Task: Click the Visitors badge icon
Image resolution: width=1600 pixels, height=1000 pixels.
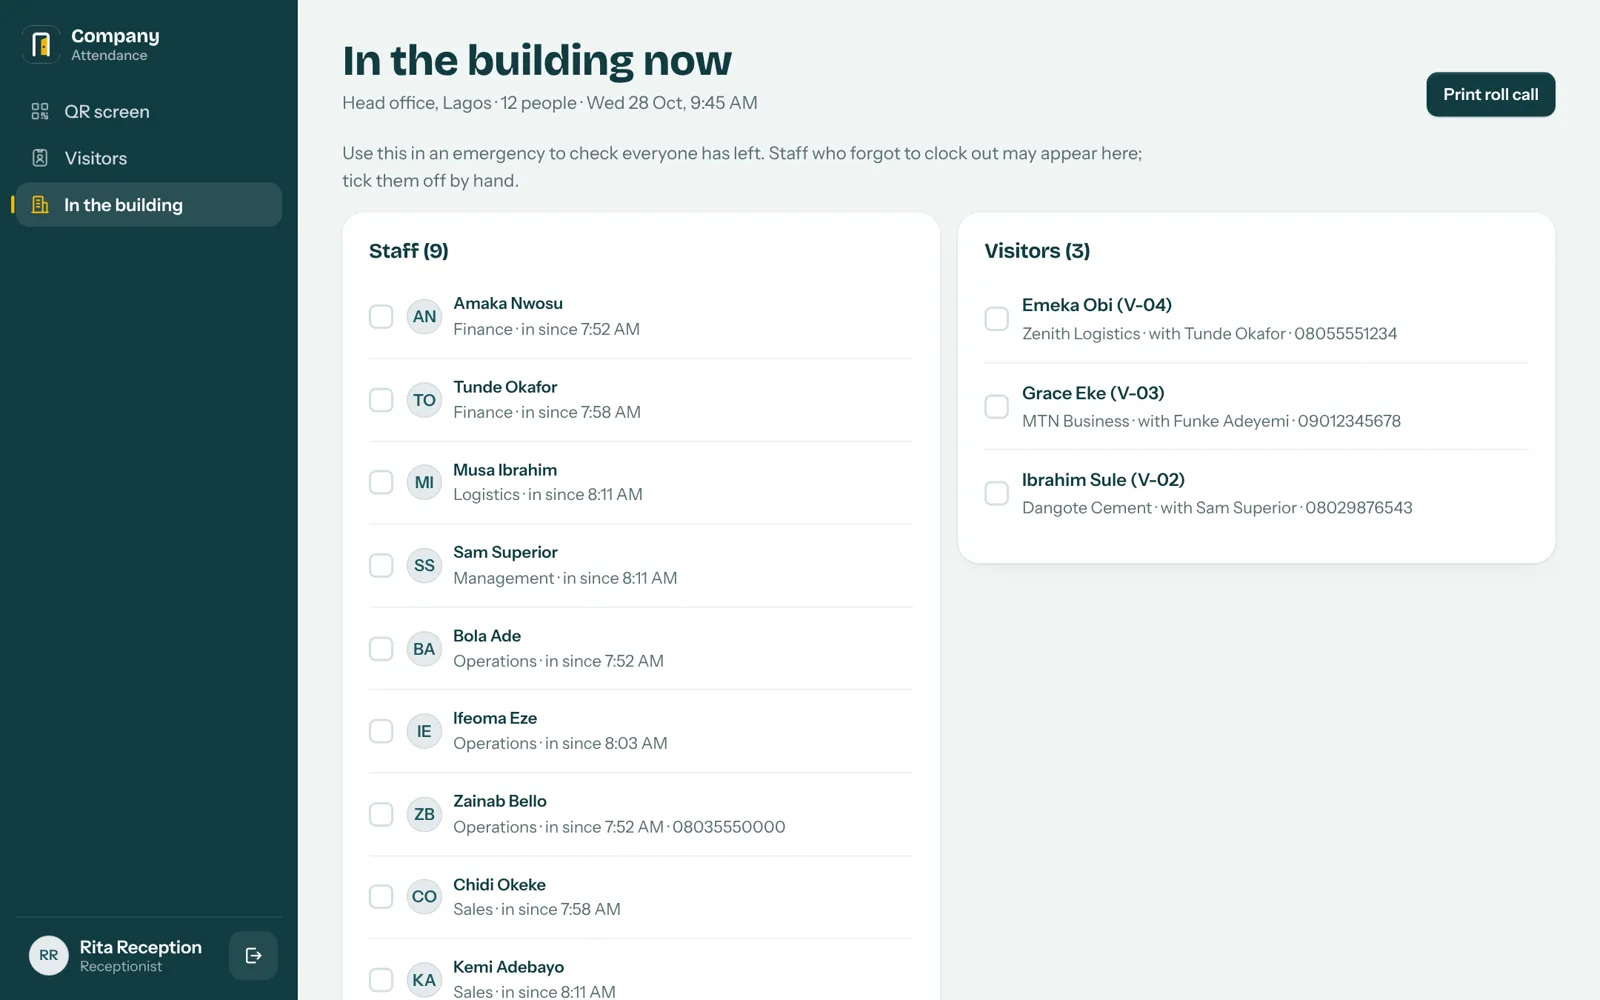Action: pos(40,158)
